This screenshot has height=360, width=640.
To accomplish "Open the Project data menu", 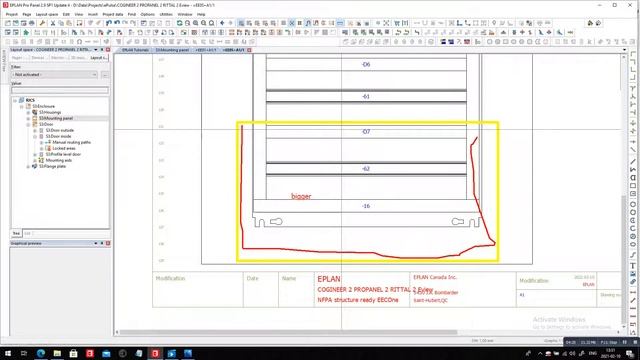I will click(x=113, y=14).
